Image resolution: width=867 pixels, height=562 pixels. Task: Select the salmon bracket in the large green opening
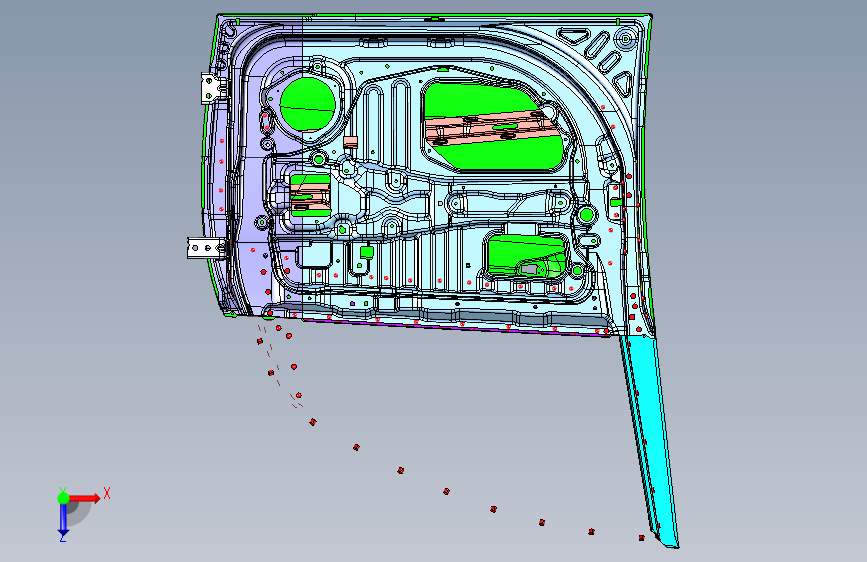[491, 128]
